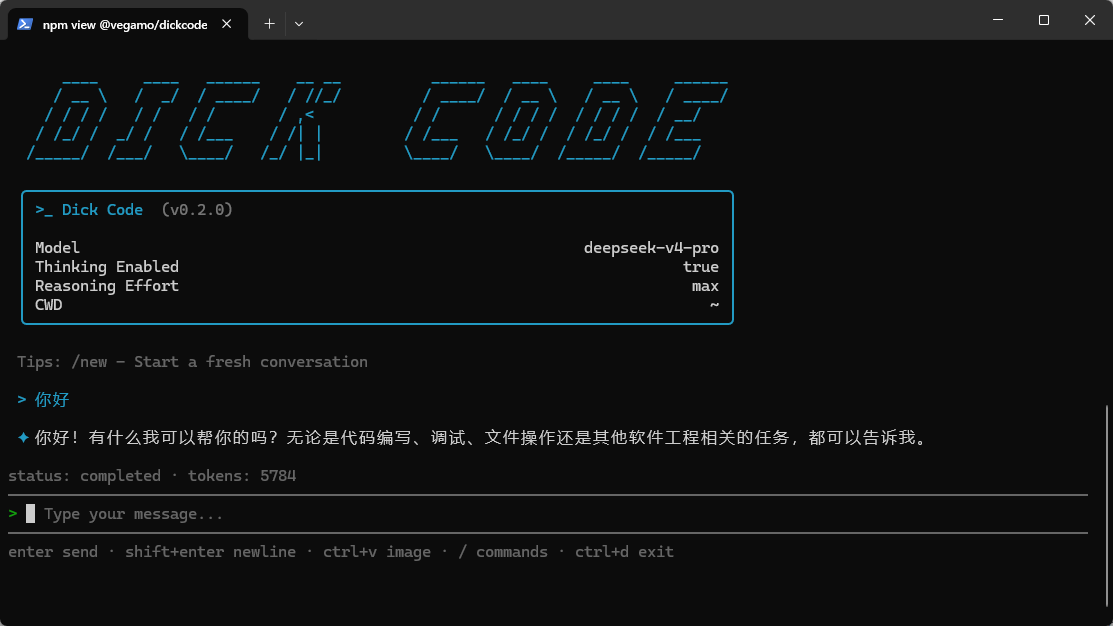This screenshot has height=626, width=1113.
Task: Click the '>_' prompt symbol in info box
Action: tap(44, 211)
